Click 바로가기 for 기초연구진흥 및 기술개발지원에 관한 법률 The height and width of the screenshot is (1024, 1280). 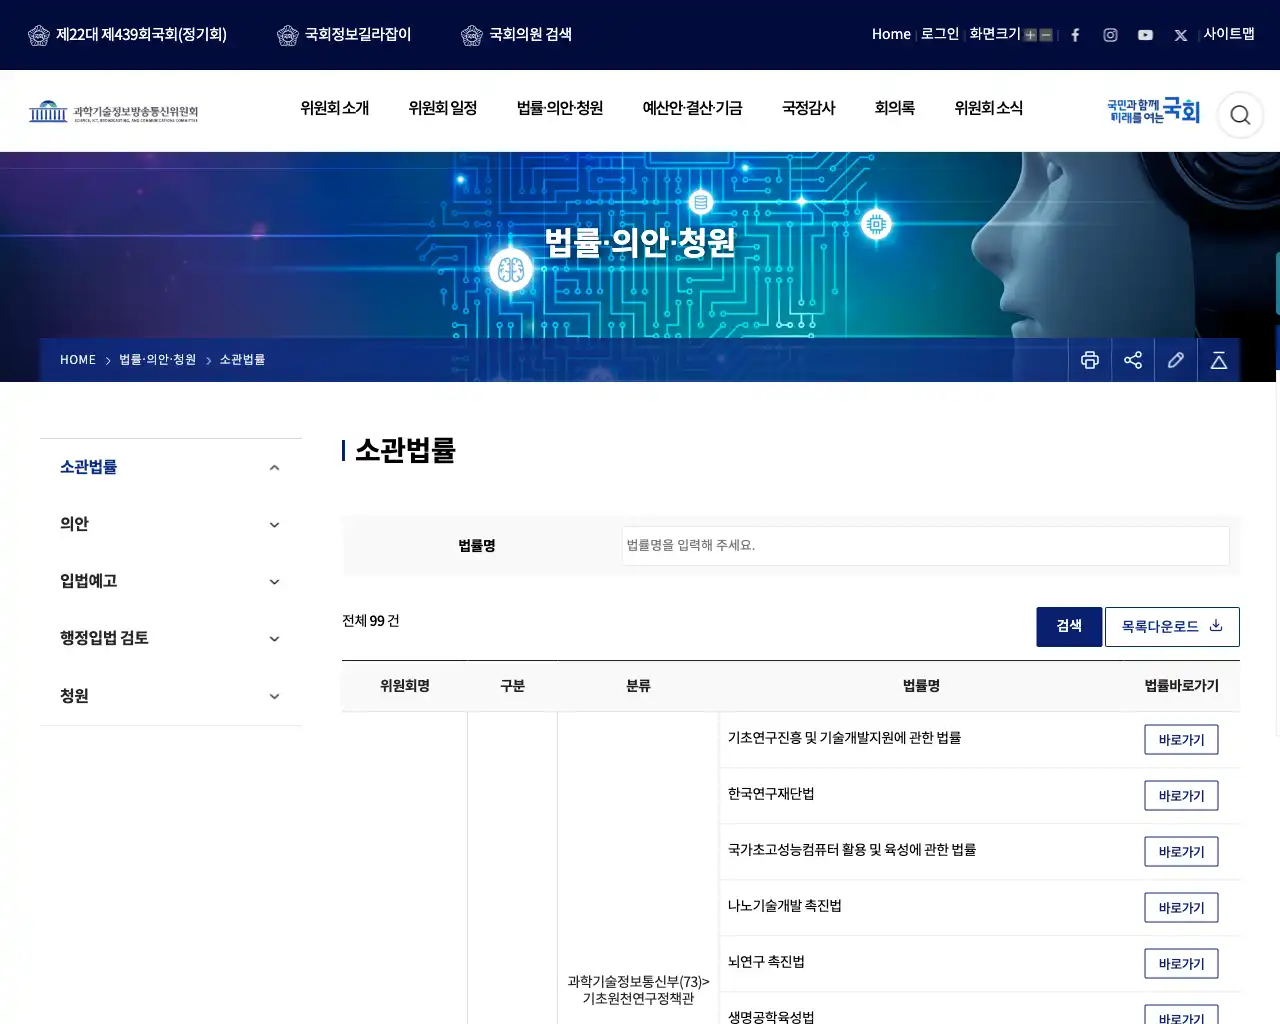point(1181,740)
